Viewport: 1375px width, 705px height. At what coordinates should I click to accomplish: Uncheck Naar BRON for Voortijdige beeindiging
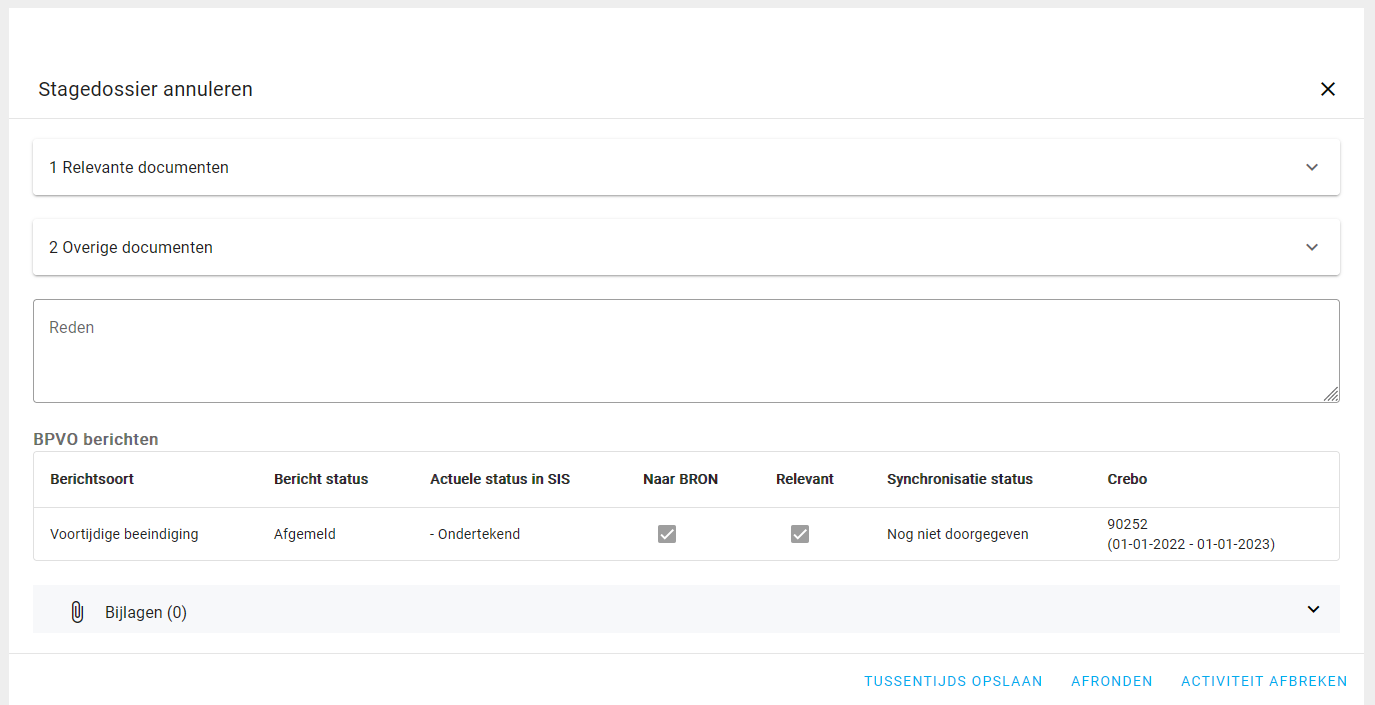(x=667, y=534)
